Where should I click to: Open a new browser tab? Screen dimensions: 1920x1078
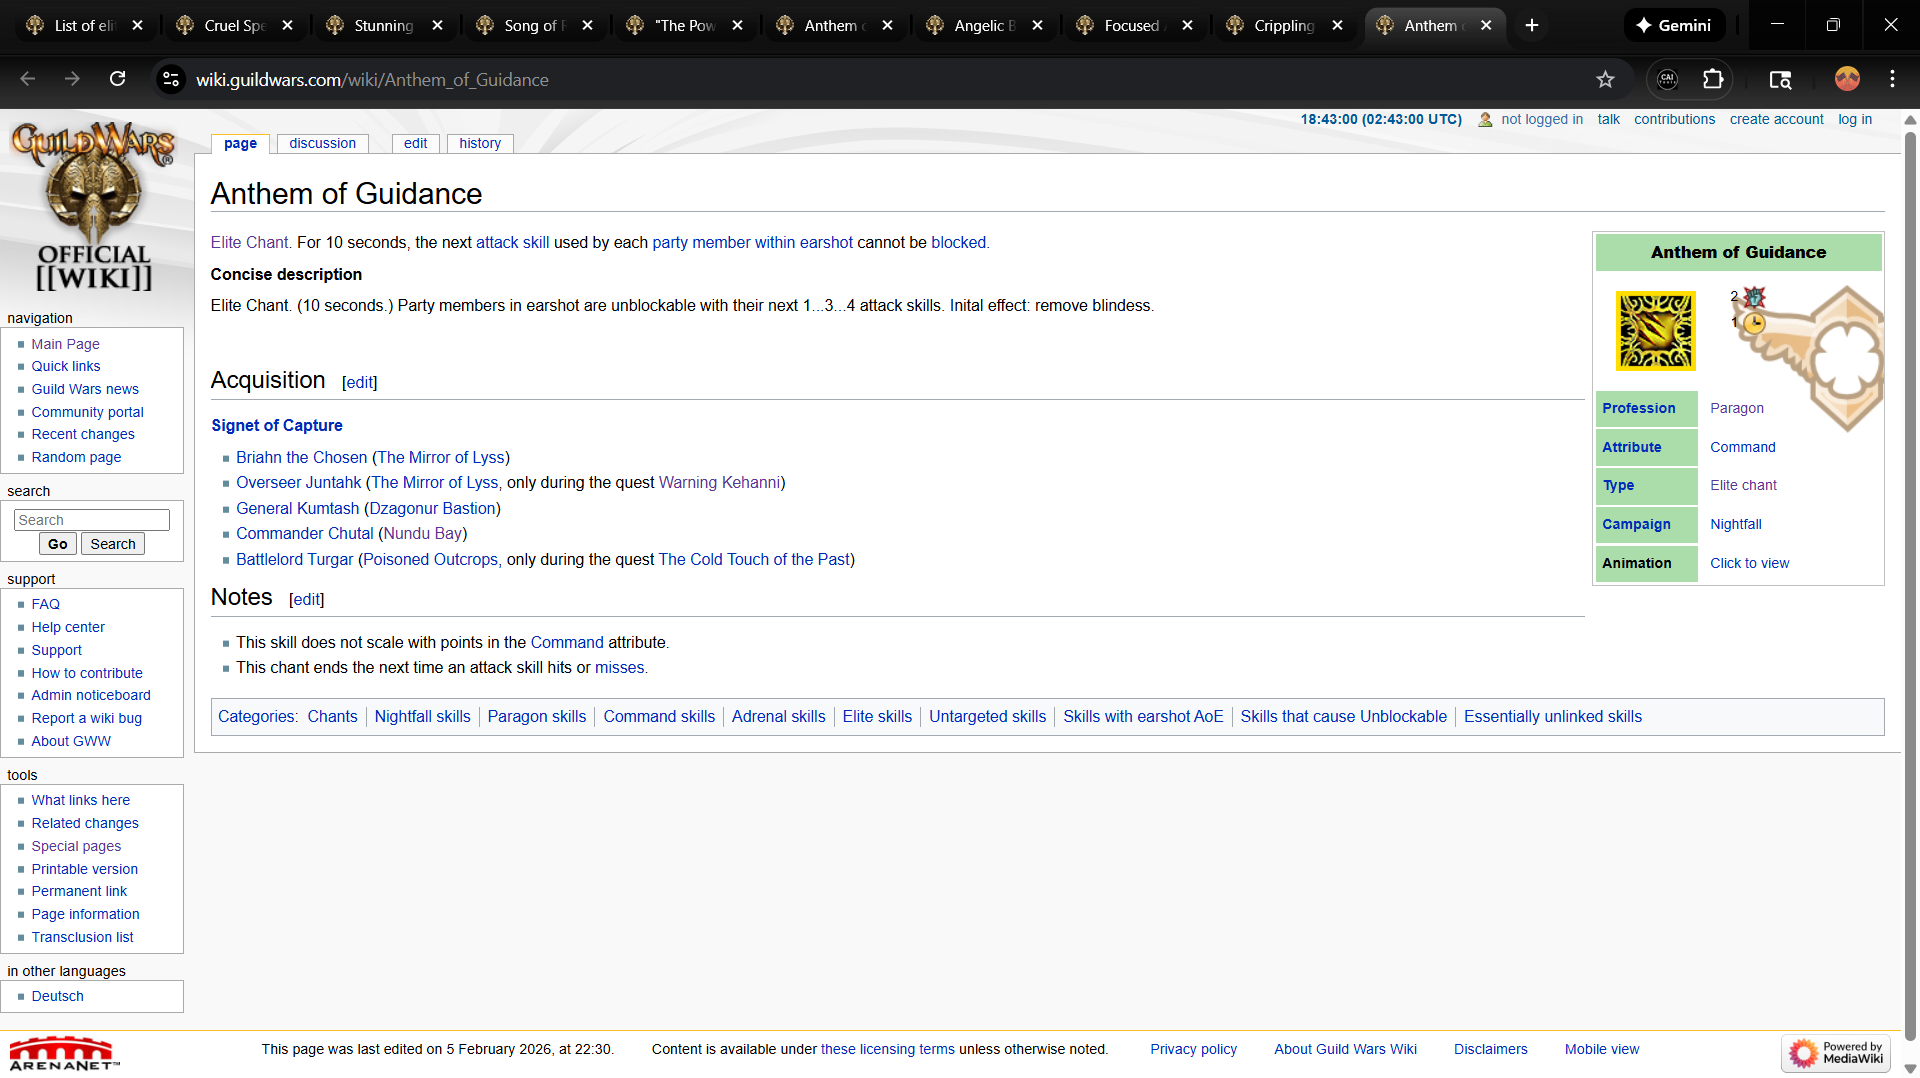point(1531,25)
